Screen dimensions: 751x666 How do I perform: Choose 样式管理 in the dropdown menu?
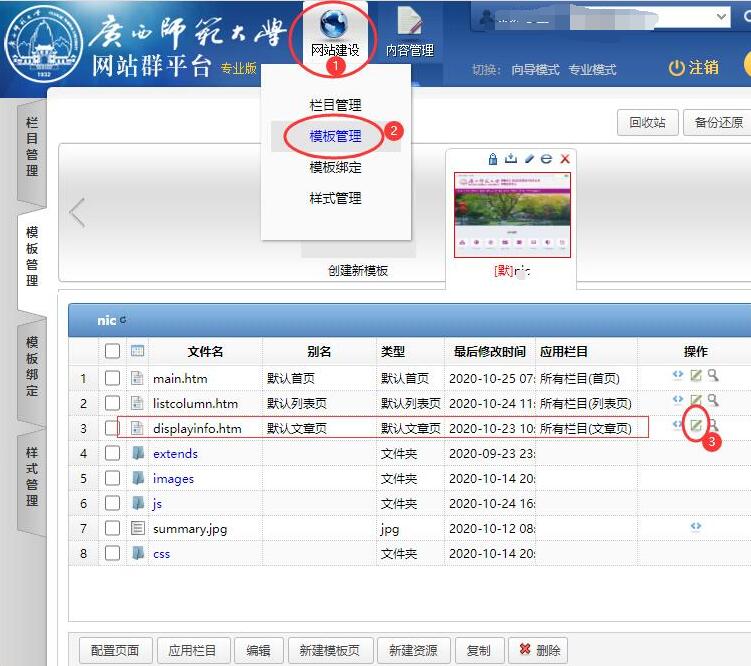point(335,198)
